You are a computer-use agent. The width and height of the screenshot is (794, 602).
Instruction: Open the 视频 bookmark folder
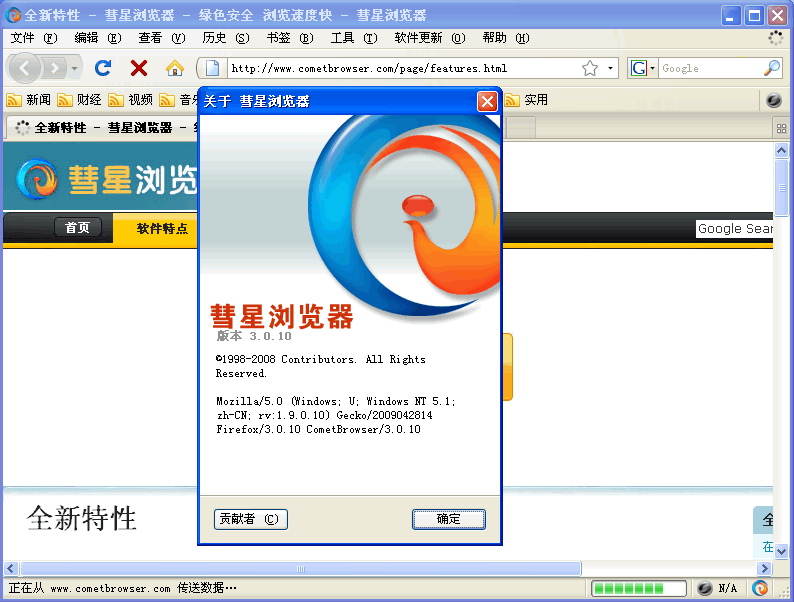coord(131,100)
